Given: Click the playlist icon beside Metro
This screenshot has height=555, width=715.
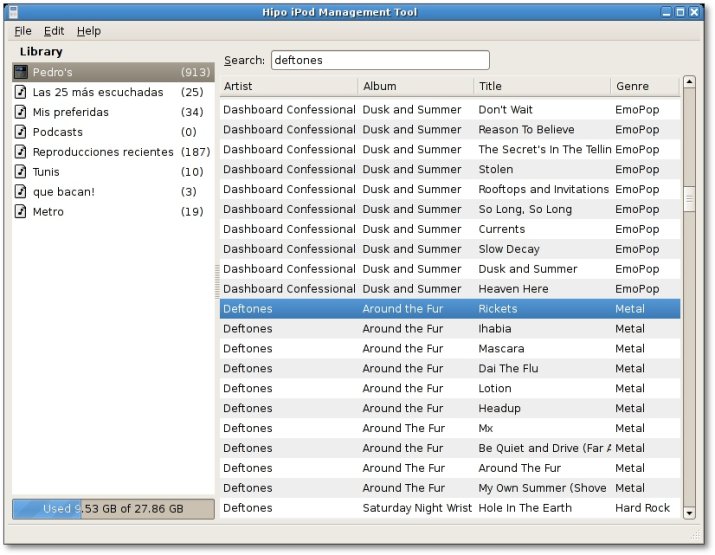Looking at the screenshot, I should [x=21, y=212].
